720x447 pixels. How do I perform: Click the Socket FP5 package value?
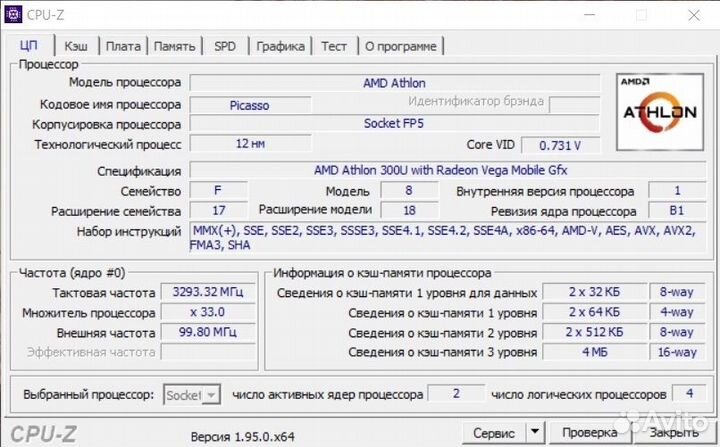click(x=394, y=124)
